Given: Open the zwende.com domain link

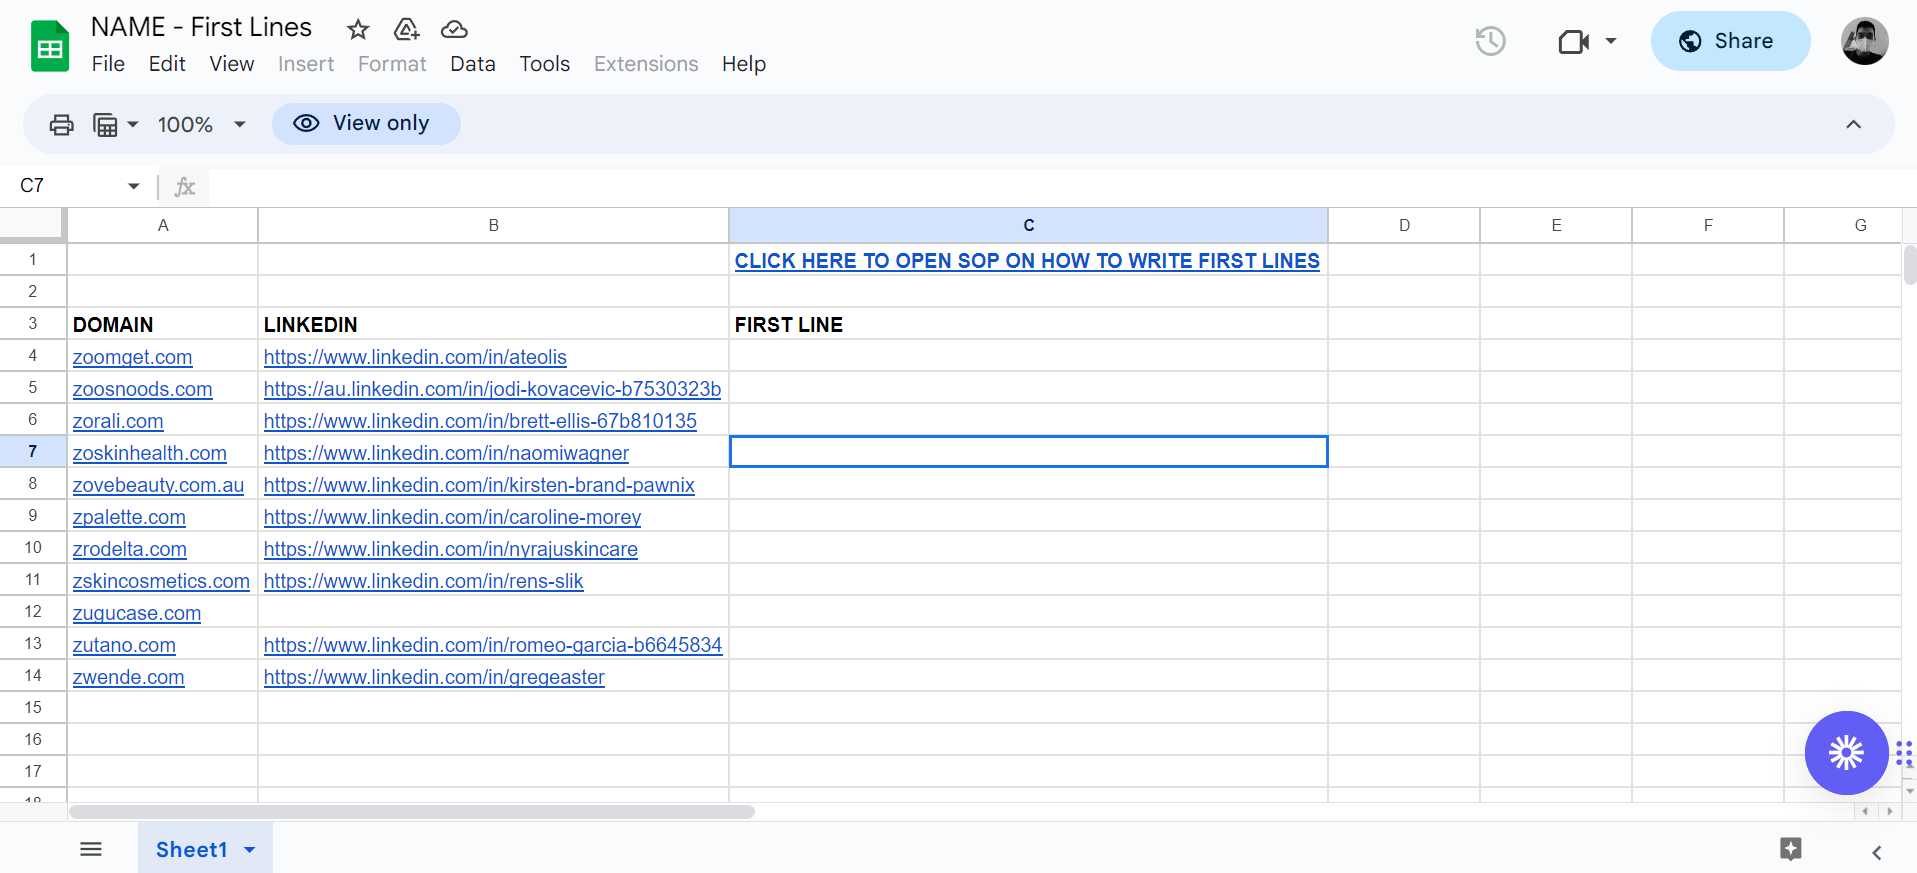Looking at the screenshot, I should 128,677.
